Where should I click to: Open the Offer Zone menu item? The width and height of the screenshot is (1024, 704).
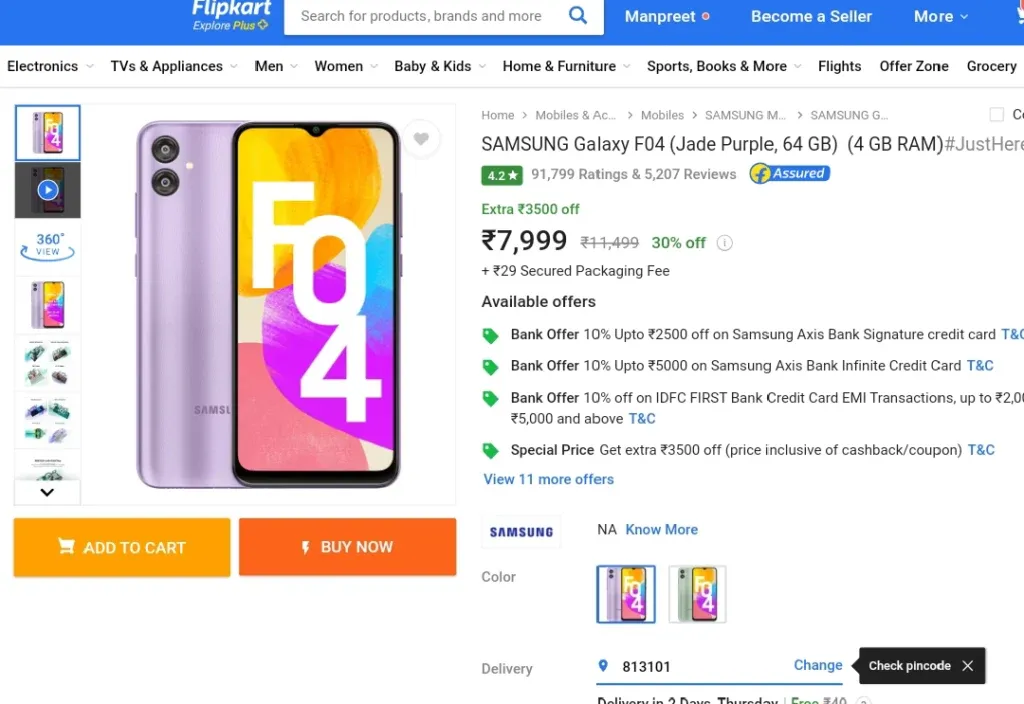click(914, 66)
